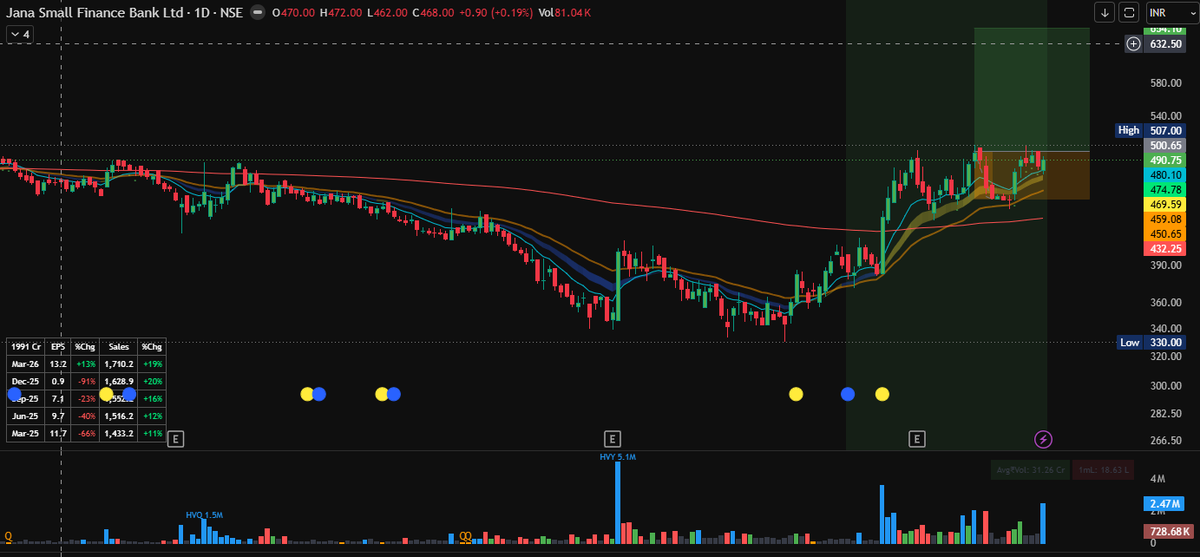Click the +0.90 (+0.19%) change value
Viewport: 1200px width, 557px height.
tap(497, 12)
